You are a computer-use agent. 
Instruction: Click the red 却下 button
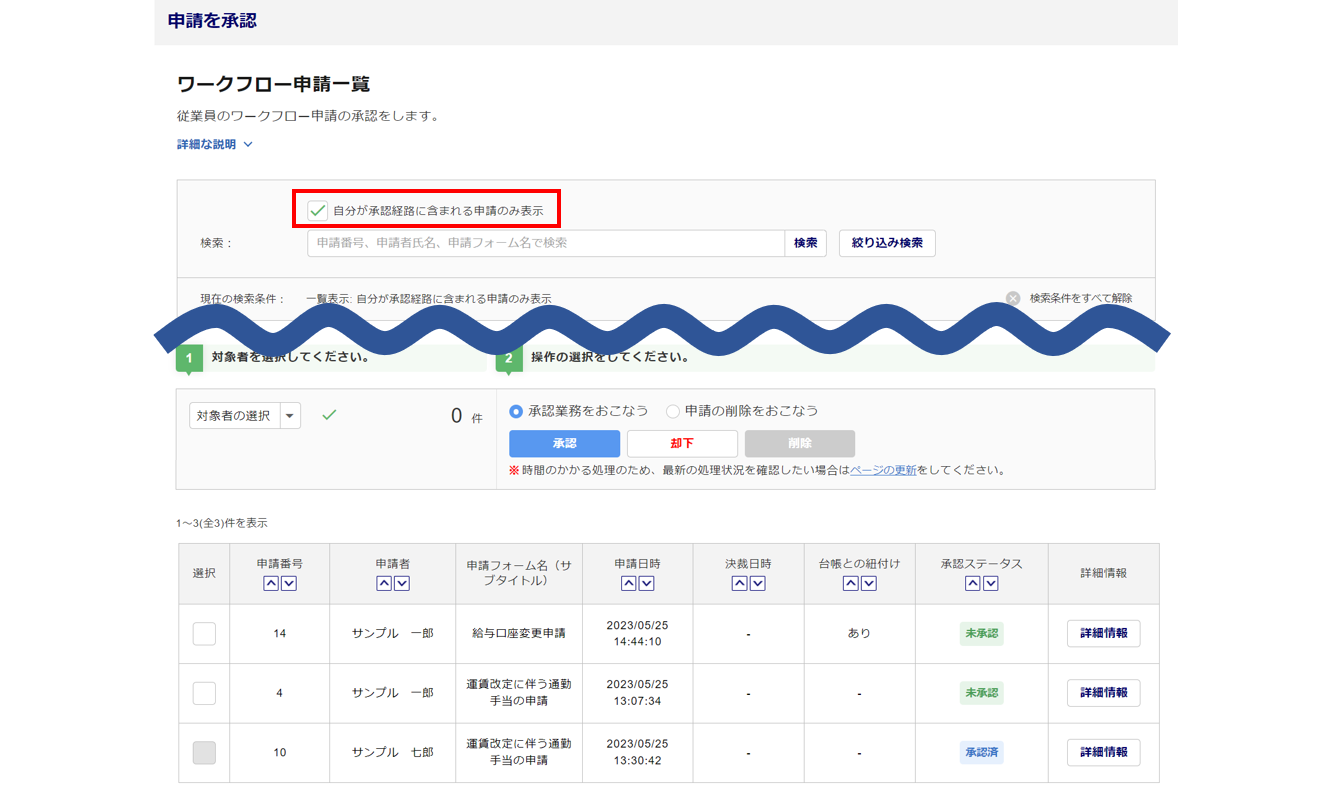pos(682,443)
